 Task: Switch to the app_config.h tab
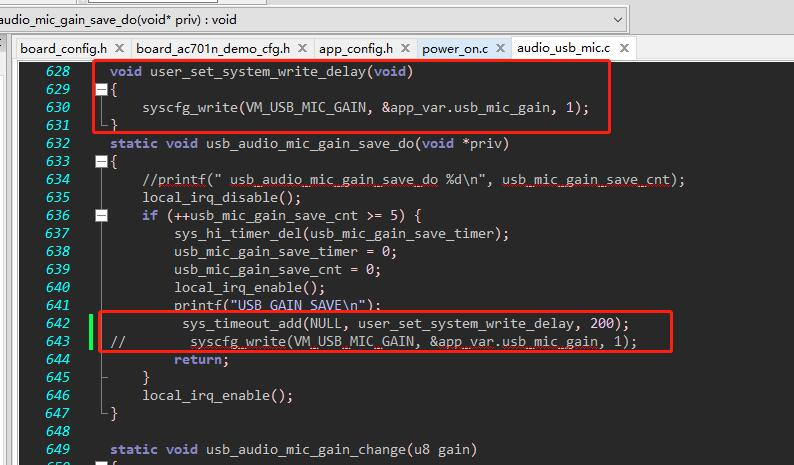click(356, 49)
